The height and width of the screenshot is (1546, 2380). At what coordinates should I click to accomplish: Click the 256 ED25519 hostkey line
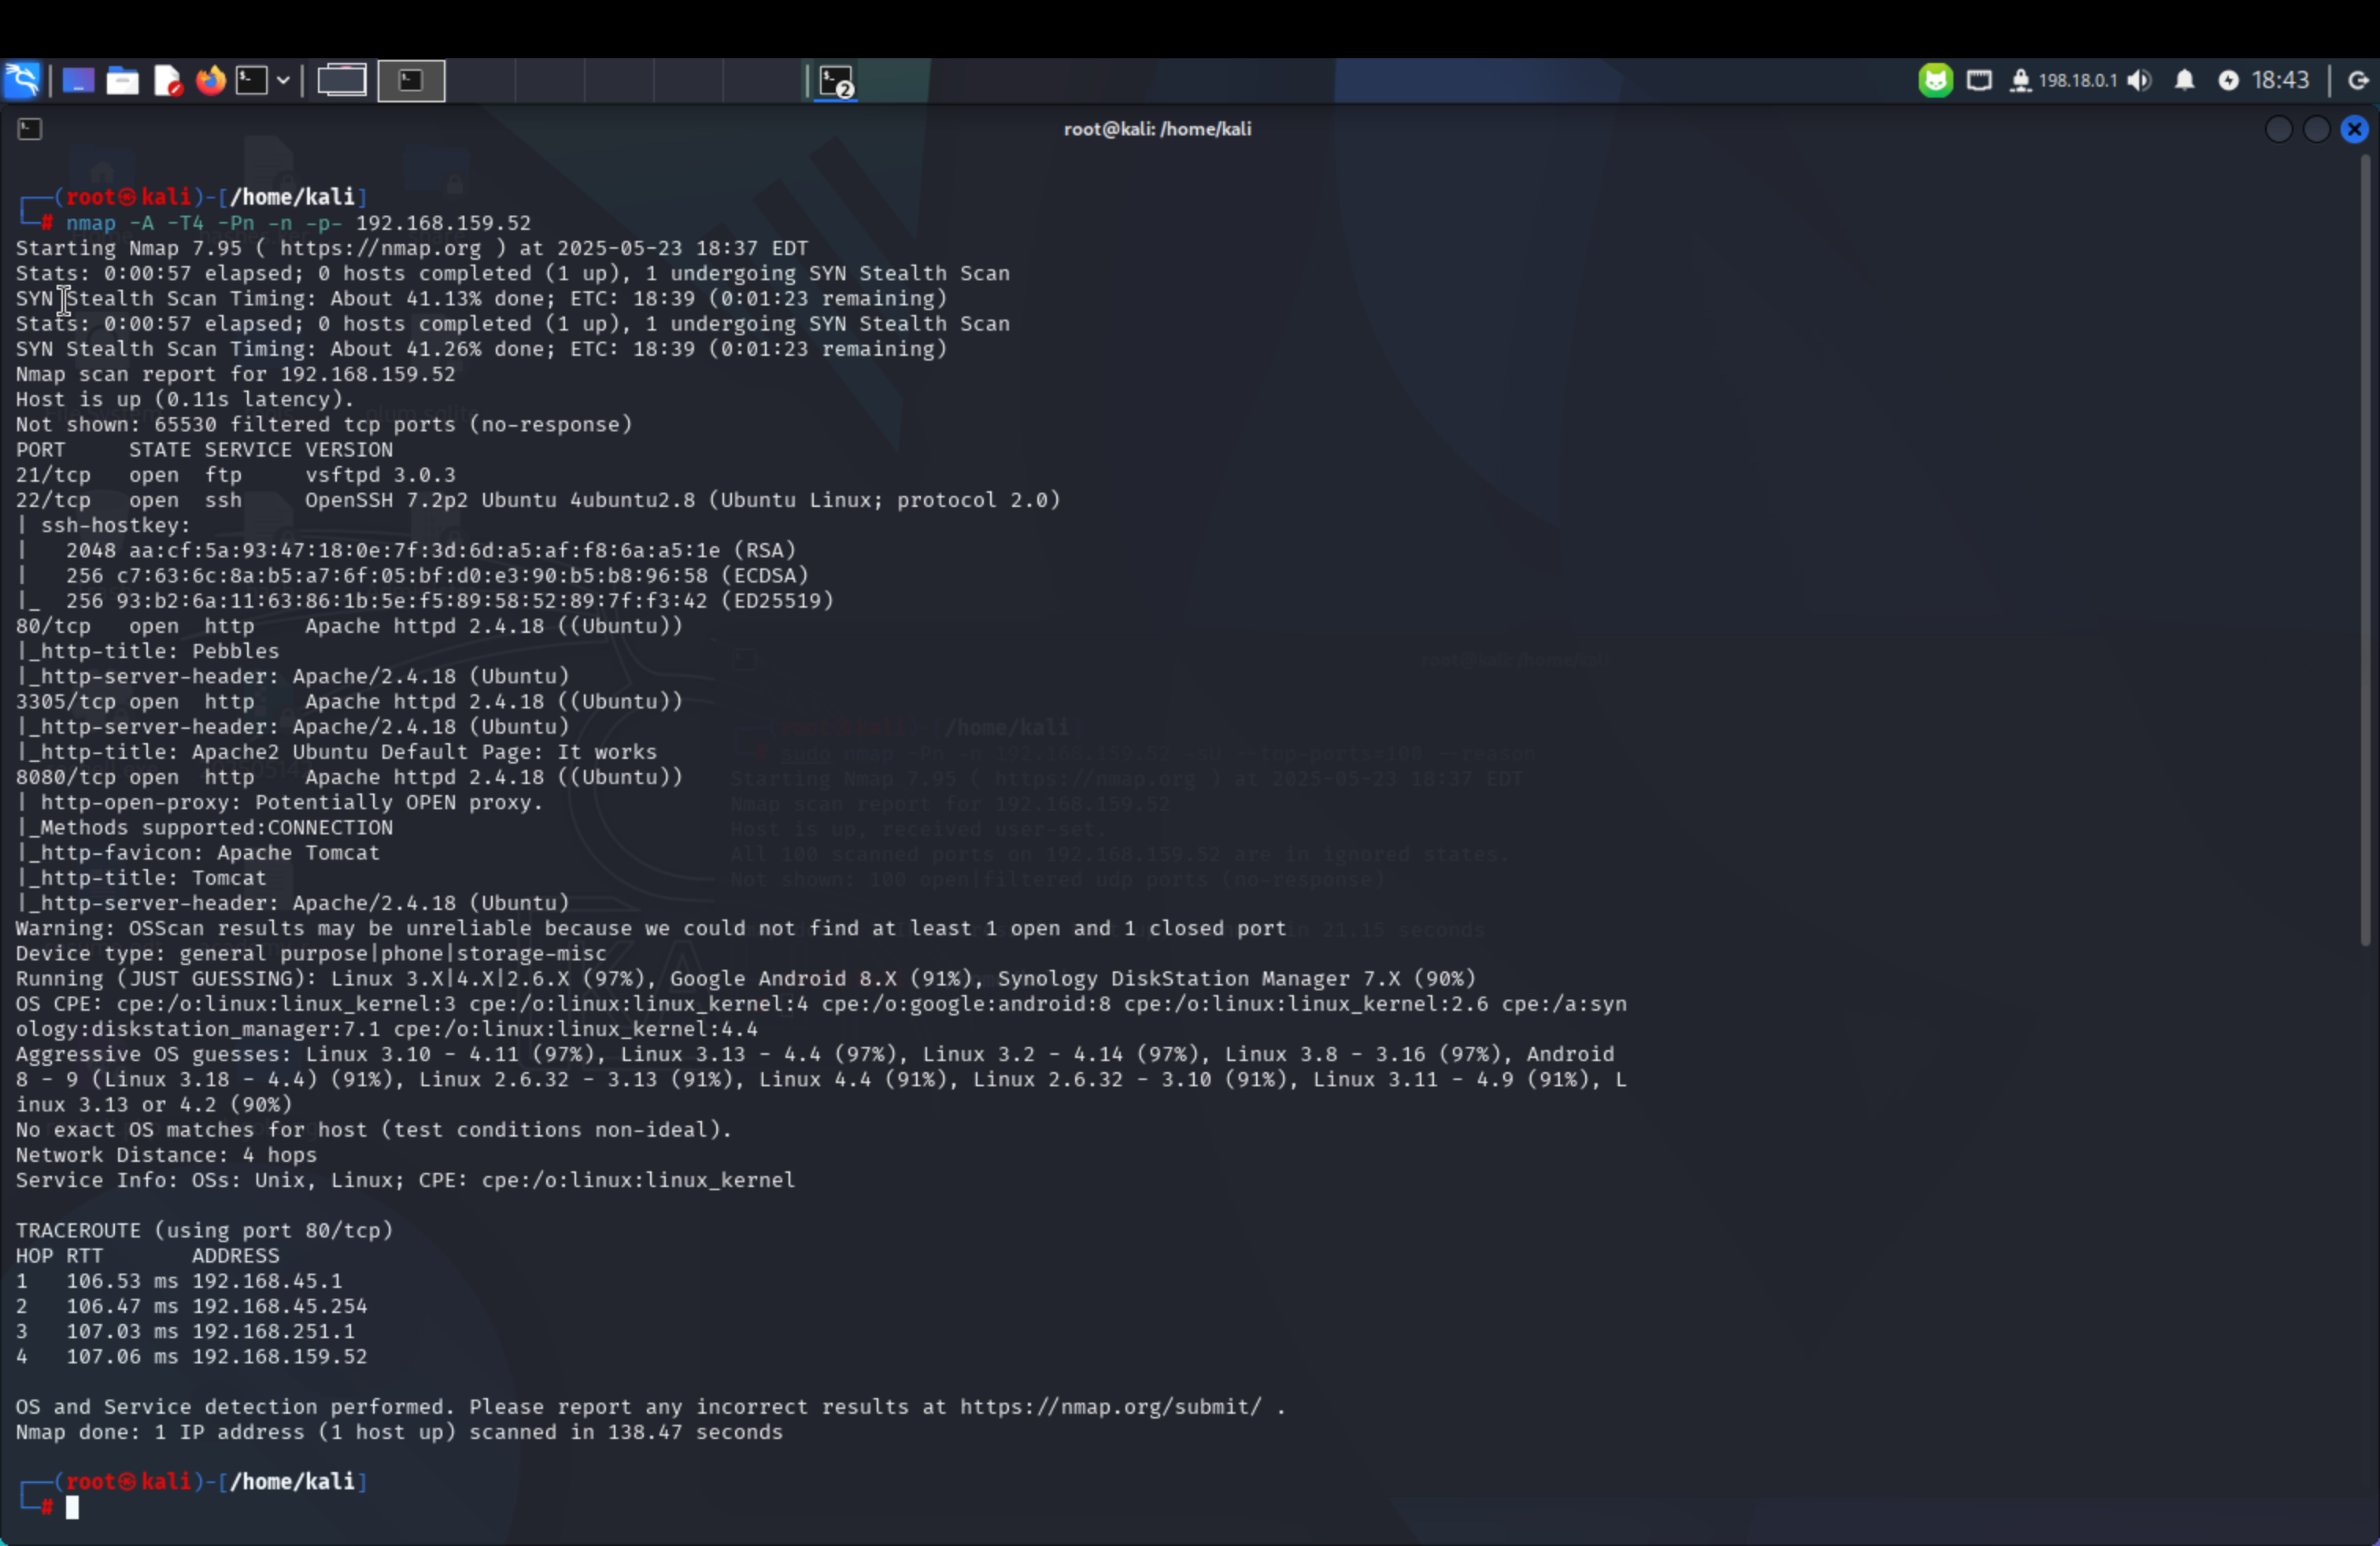click(x=425, y=601)
